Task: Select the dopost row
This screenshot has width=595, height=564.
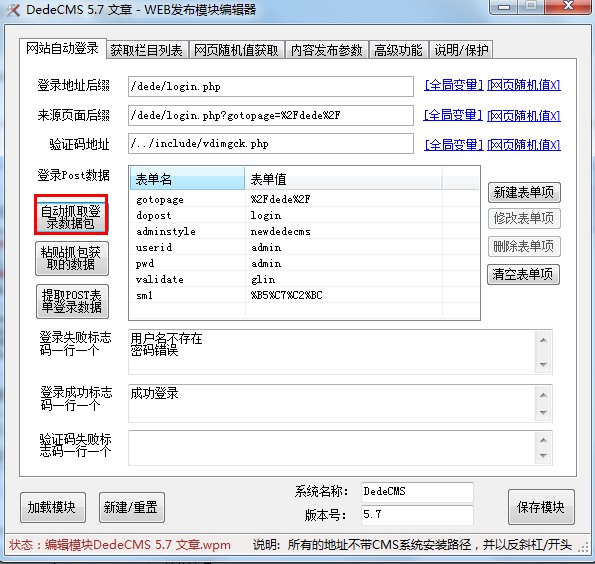Action: tap(304, 215)
